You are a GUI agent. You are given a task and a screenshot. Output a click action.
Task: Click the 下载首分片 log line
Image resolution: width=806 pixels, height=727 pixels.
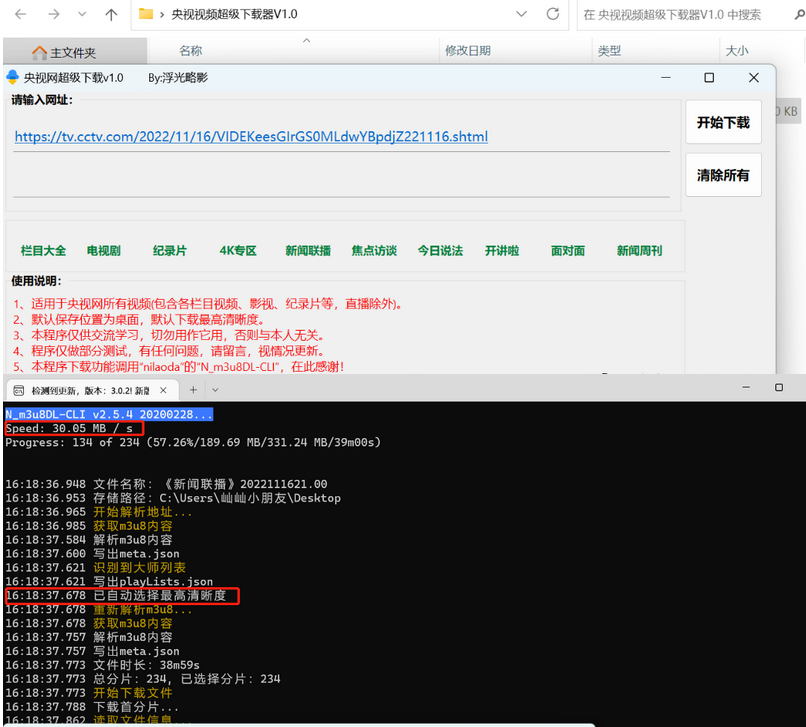(x=93, y=706)
